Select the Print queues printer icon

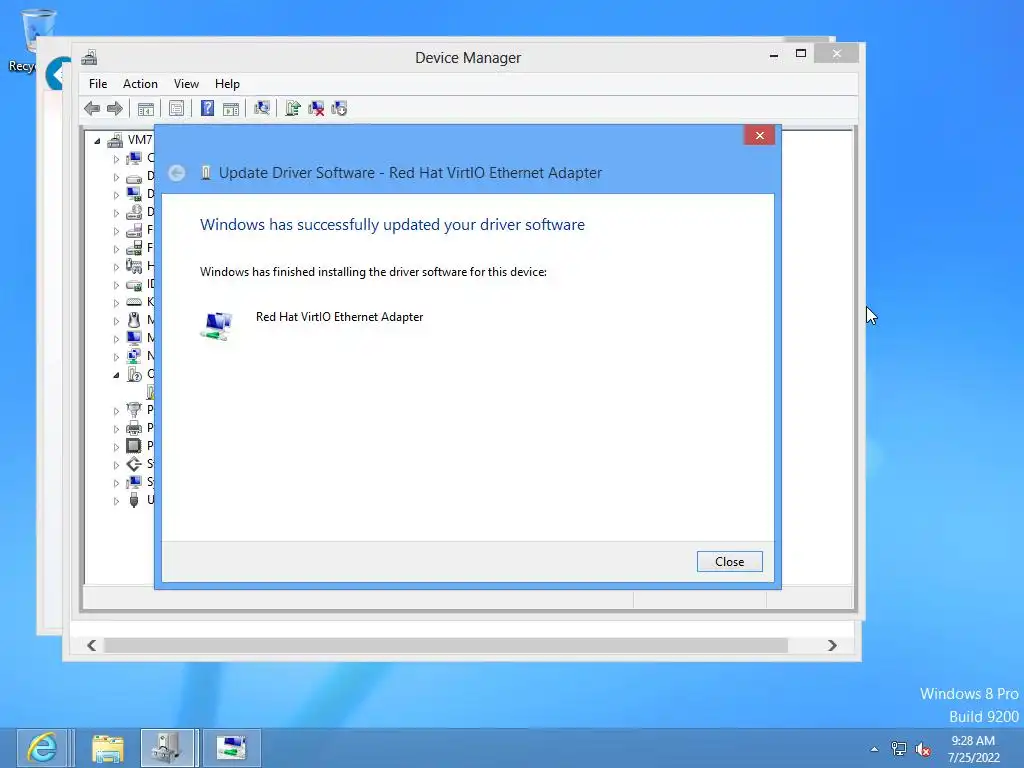[134, 428]
